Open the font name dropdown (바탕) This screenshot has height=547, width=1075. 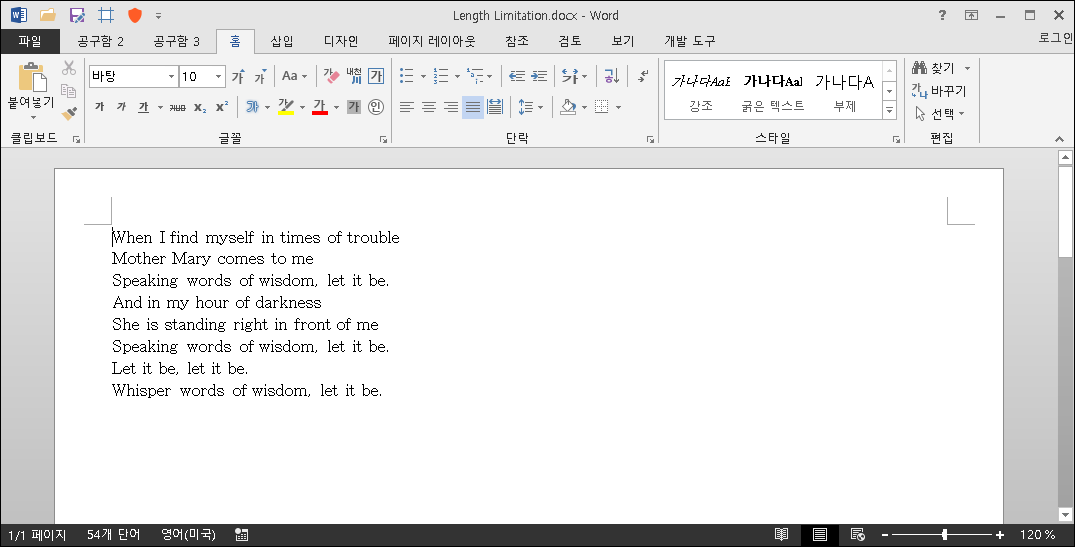point(171,77)
